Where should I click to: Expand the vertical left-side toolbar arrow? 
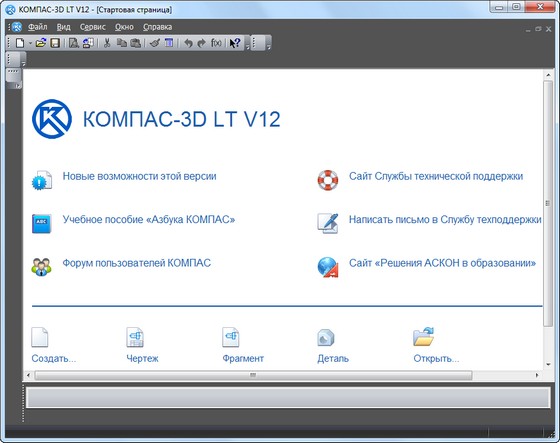pyautogui.click(x=18, y=86)
